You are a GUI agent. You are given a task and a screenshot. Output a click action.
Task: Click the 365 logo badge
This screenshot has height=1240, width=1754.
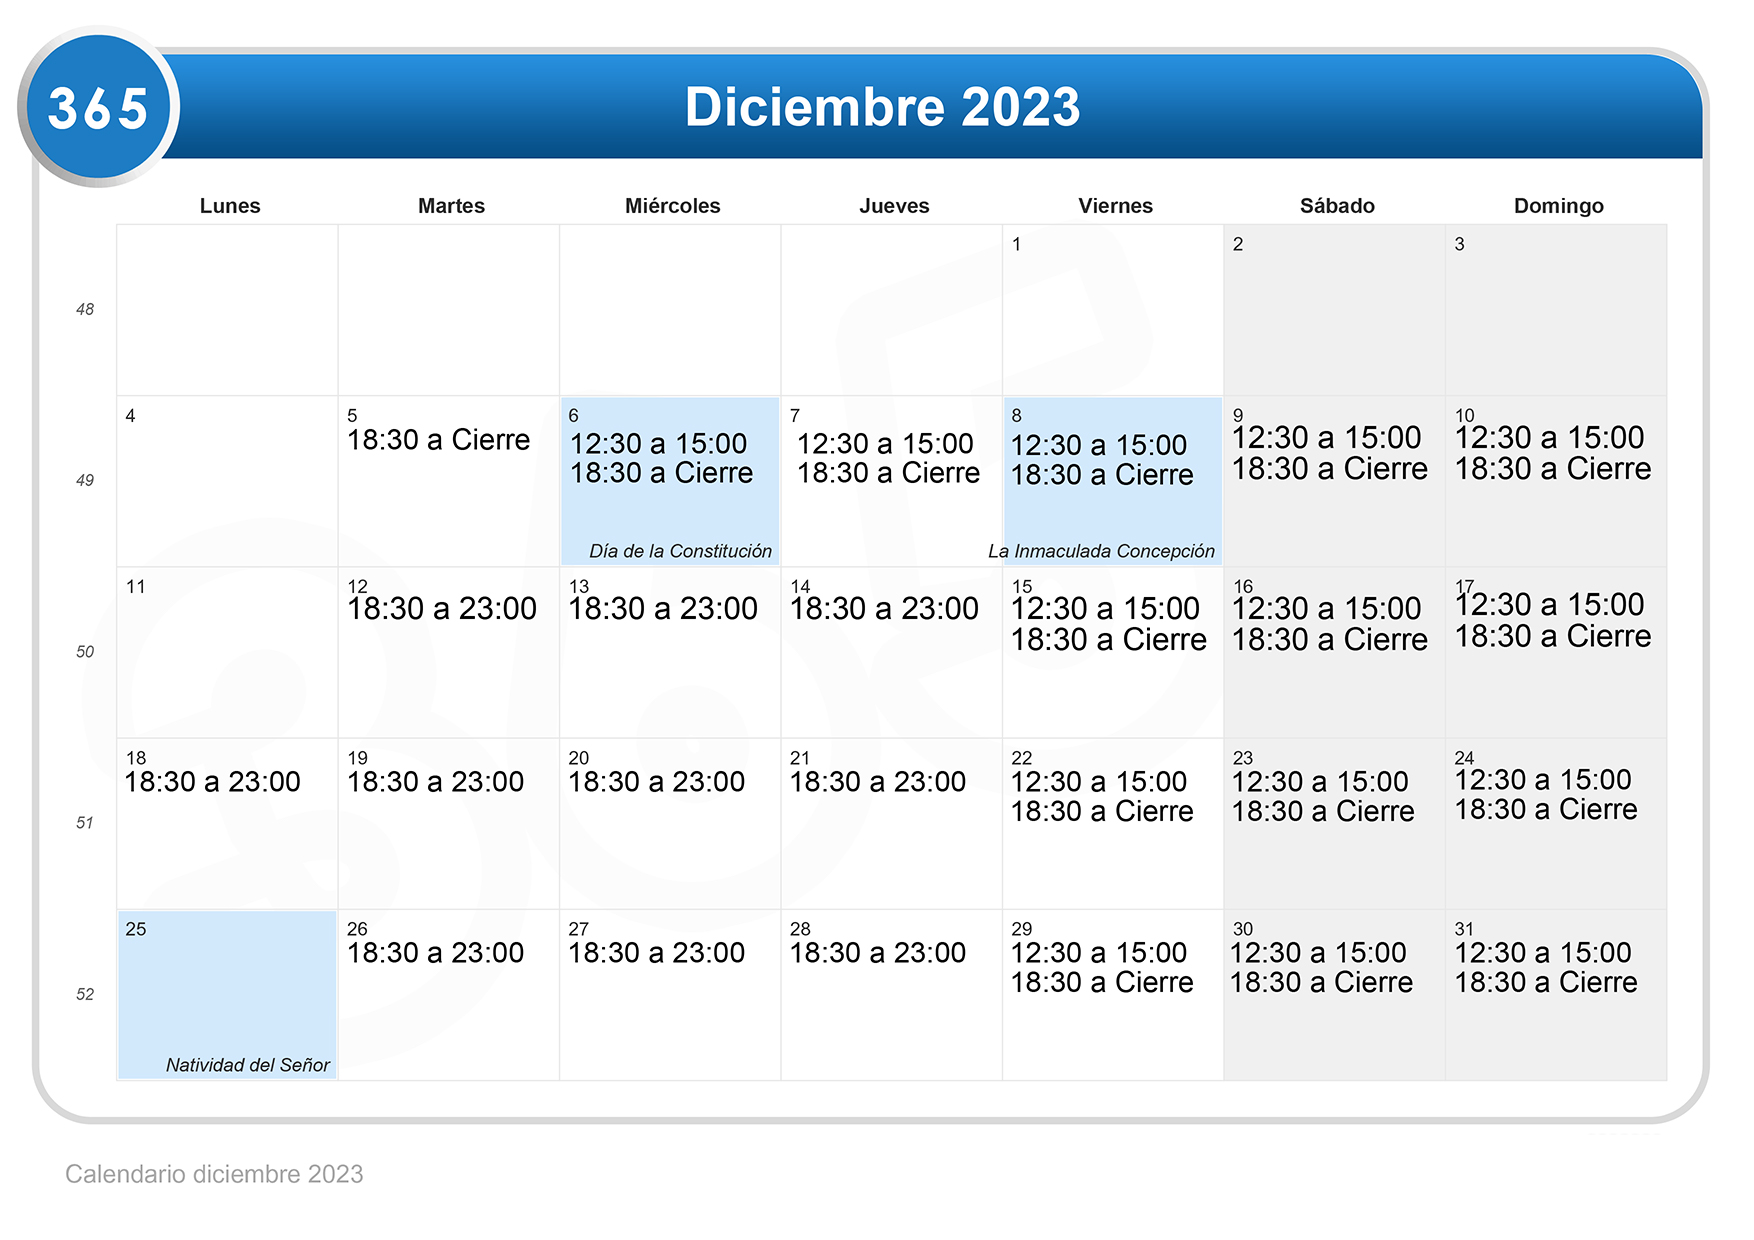pyautogui.click(x=98, y=106)
